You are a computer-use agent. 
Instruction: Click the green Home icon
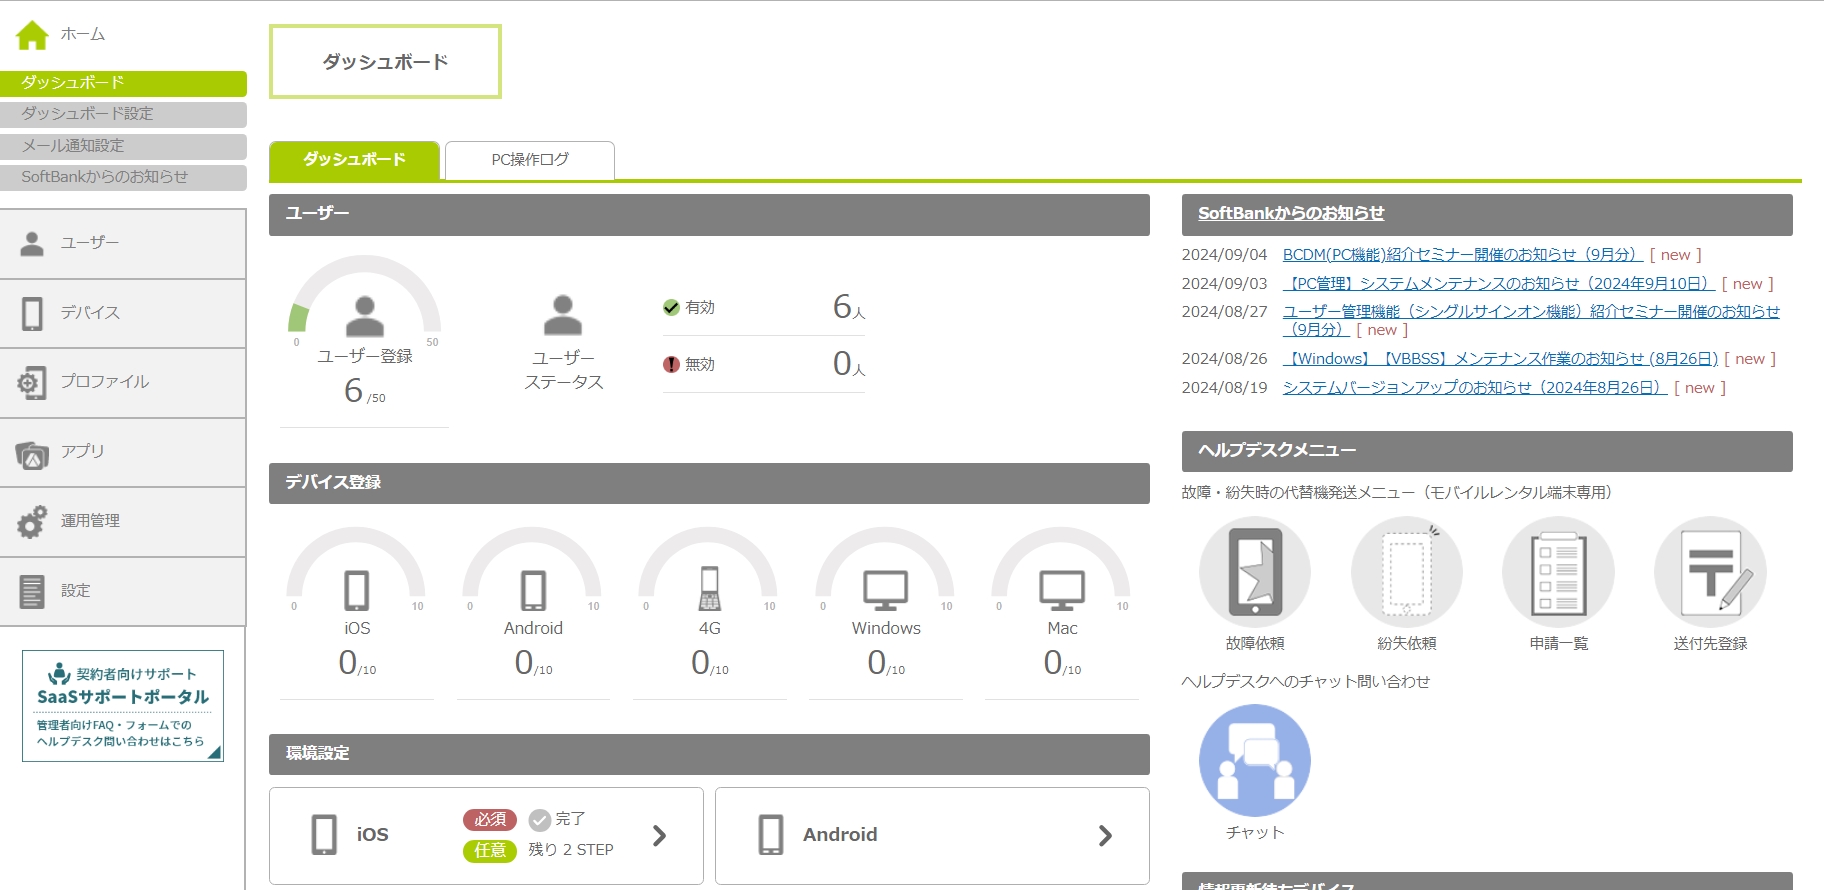click(32, 35)
